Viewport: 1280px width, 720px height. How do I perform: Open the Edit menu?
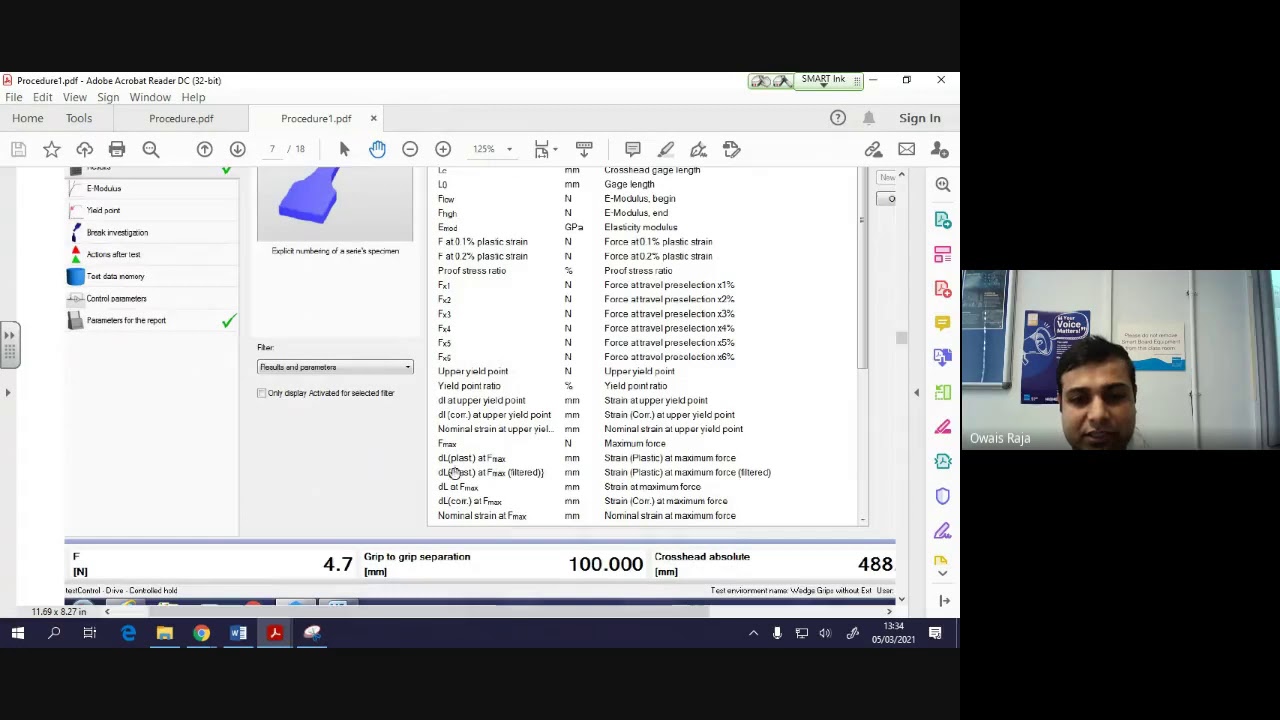click(x=42, y=97)
